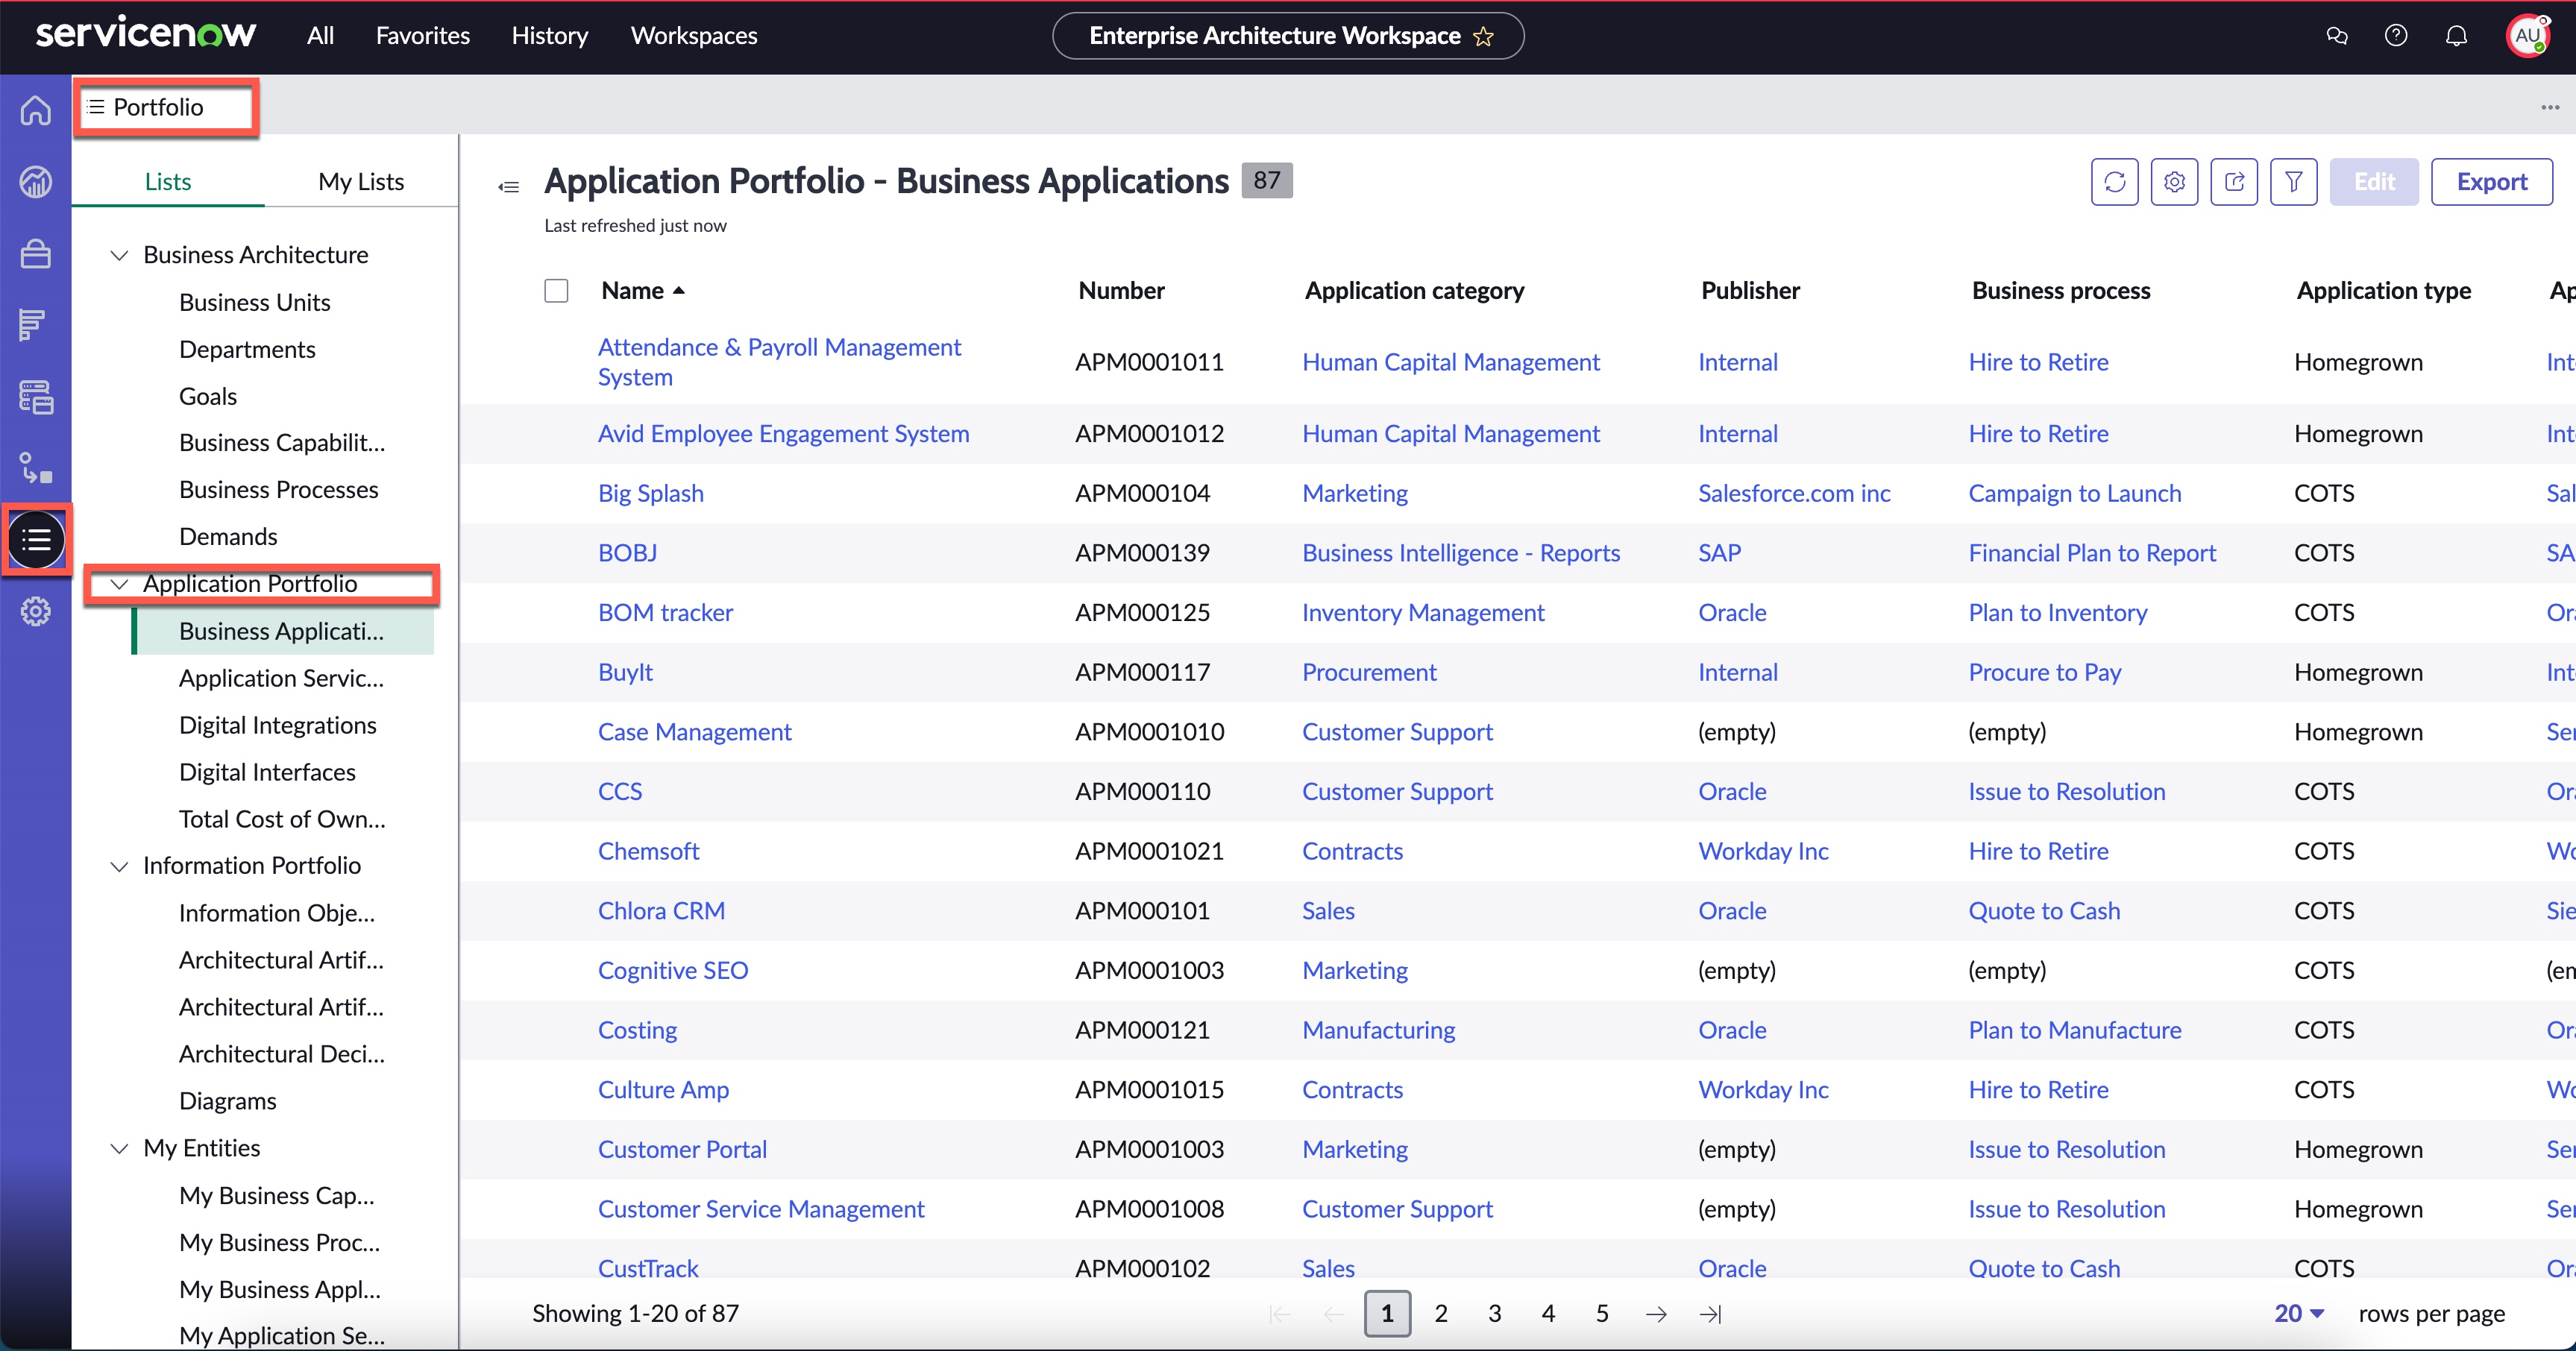
Task: Sort by the Name column header
Action: coord(643,291)
